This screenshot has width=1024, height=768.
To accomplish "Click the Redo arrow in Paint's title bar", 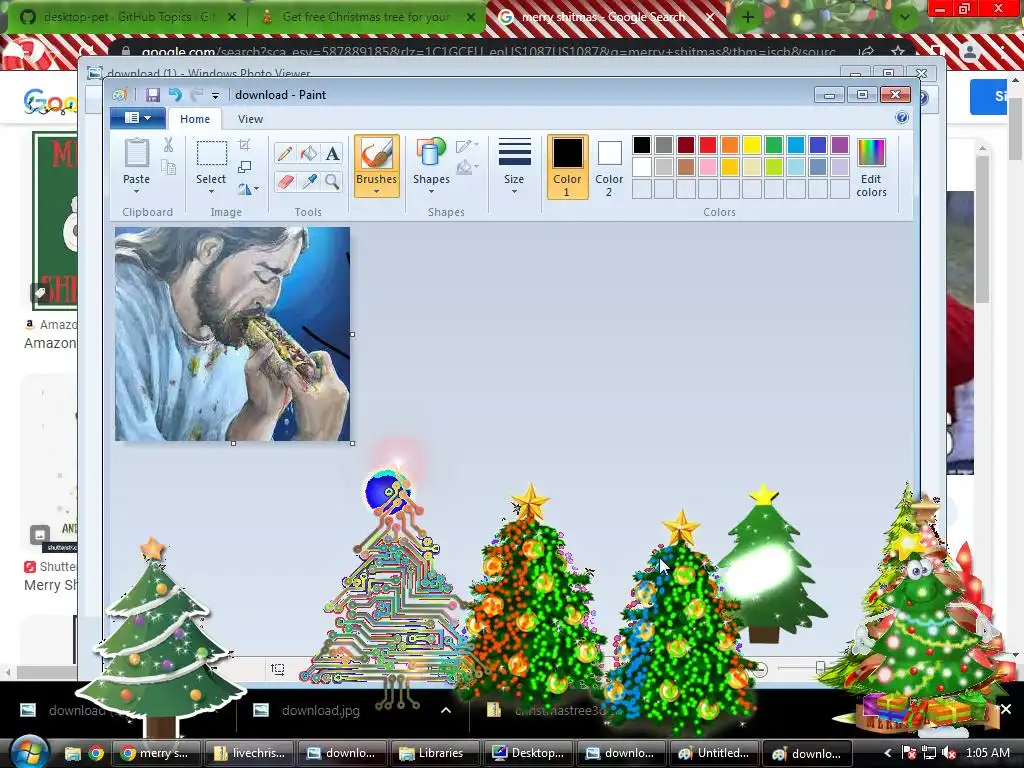I will (x=196, y=95).
